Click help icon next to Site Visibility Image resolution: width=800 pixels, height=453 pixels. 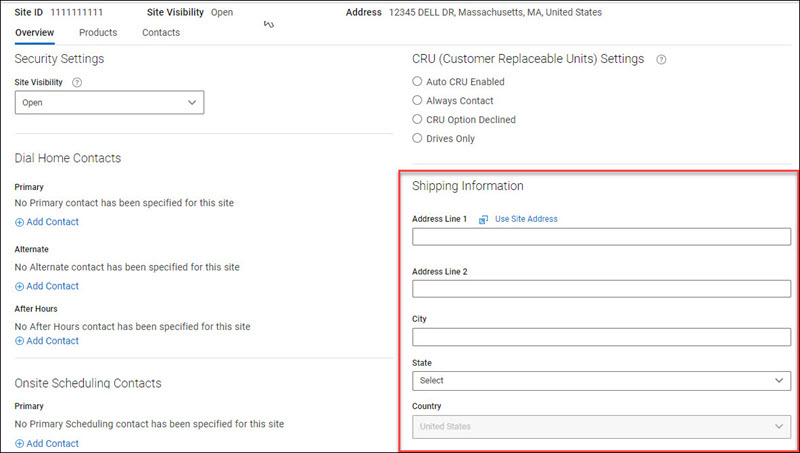click(77, 82)
